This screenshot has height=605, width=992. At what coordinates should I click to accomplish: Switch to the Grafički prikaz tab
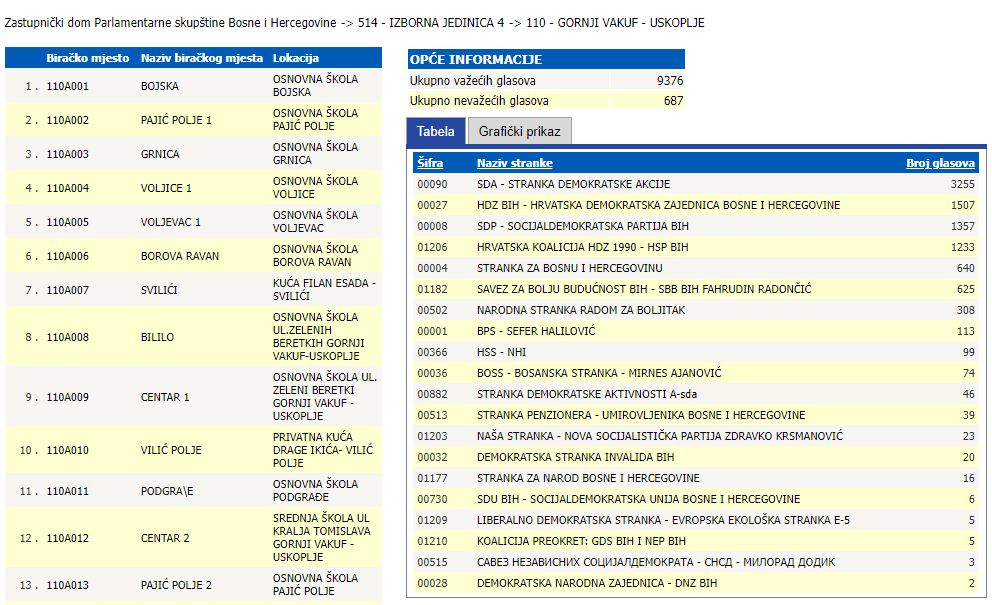coord(519,131)
